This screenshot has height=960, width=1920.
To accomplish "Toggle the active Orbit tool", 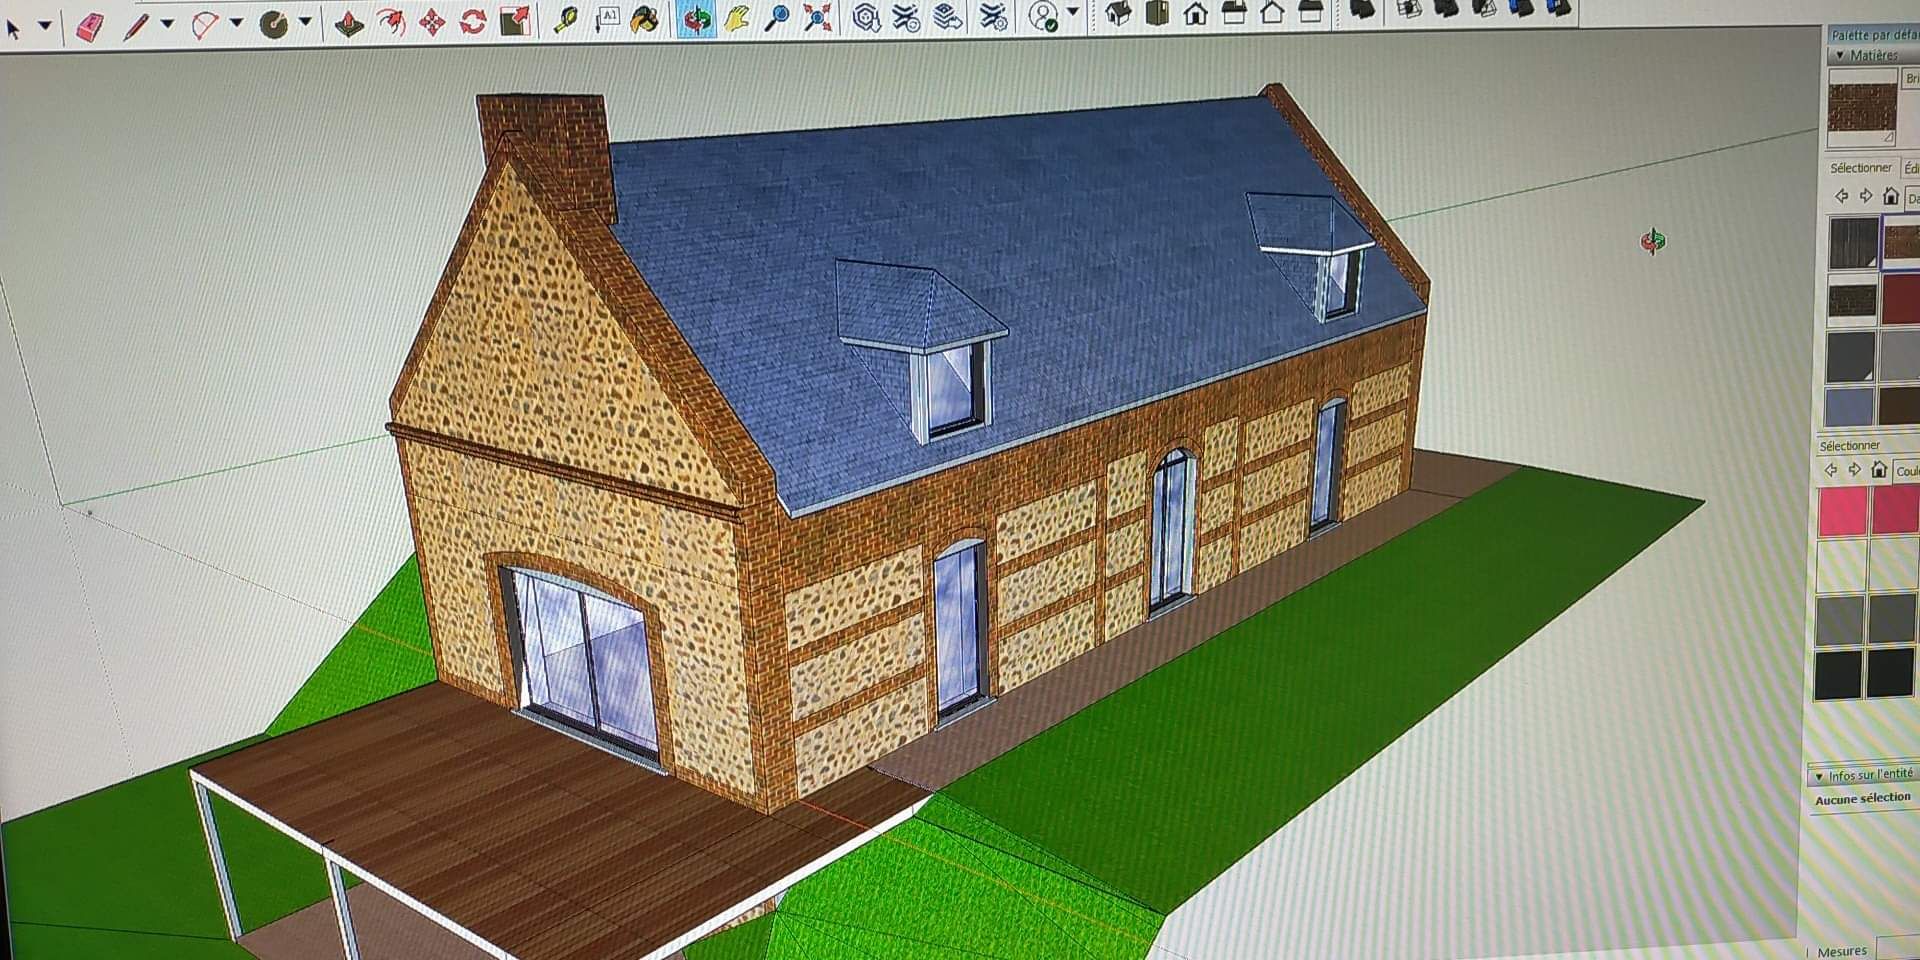I will pos(696,18).
